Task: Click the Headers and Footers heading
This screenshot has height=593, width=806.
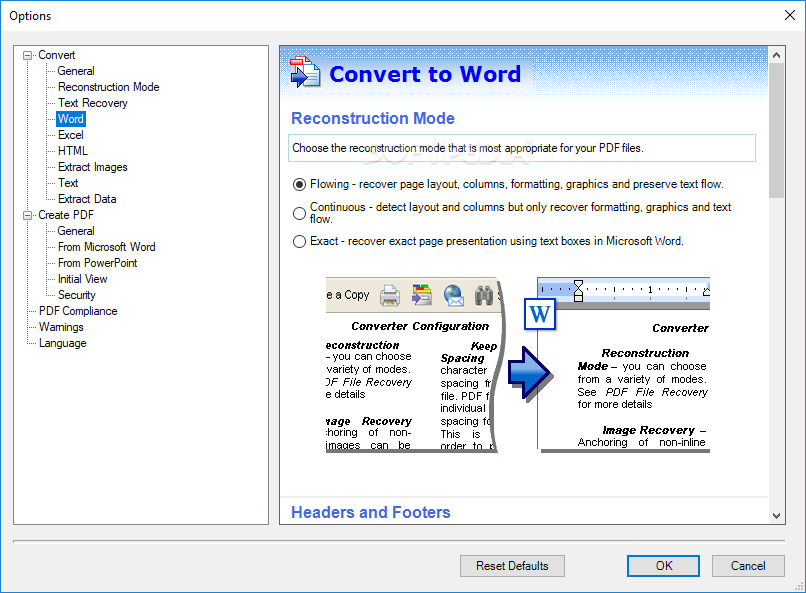Action: pyautogui.click(x=371, y=512)
